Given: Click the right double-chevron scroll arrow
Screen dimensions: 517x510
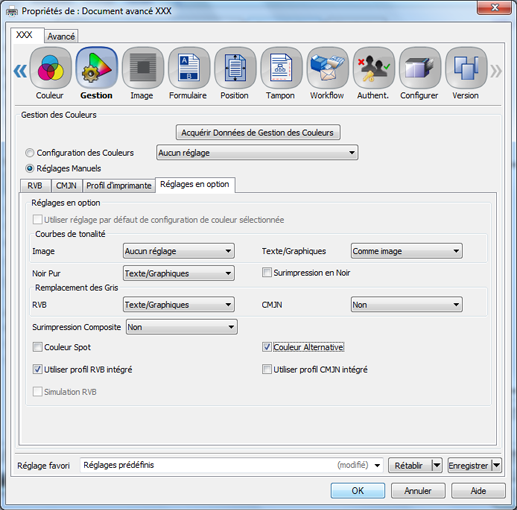Looking at the screenshot, I should (496, 71).
